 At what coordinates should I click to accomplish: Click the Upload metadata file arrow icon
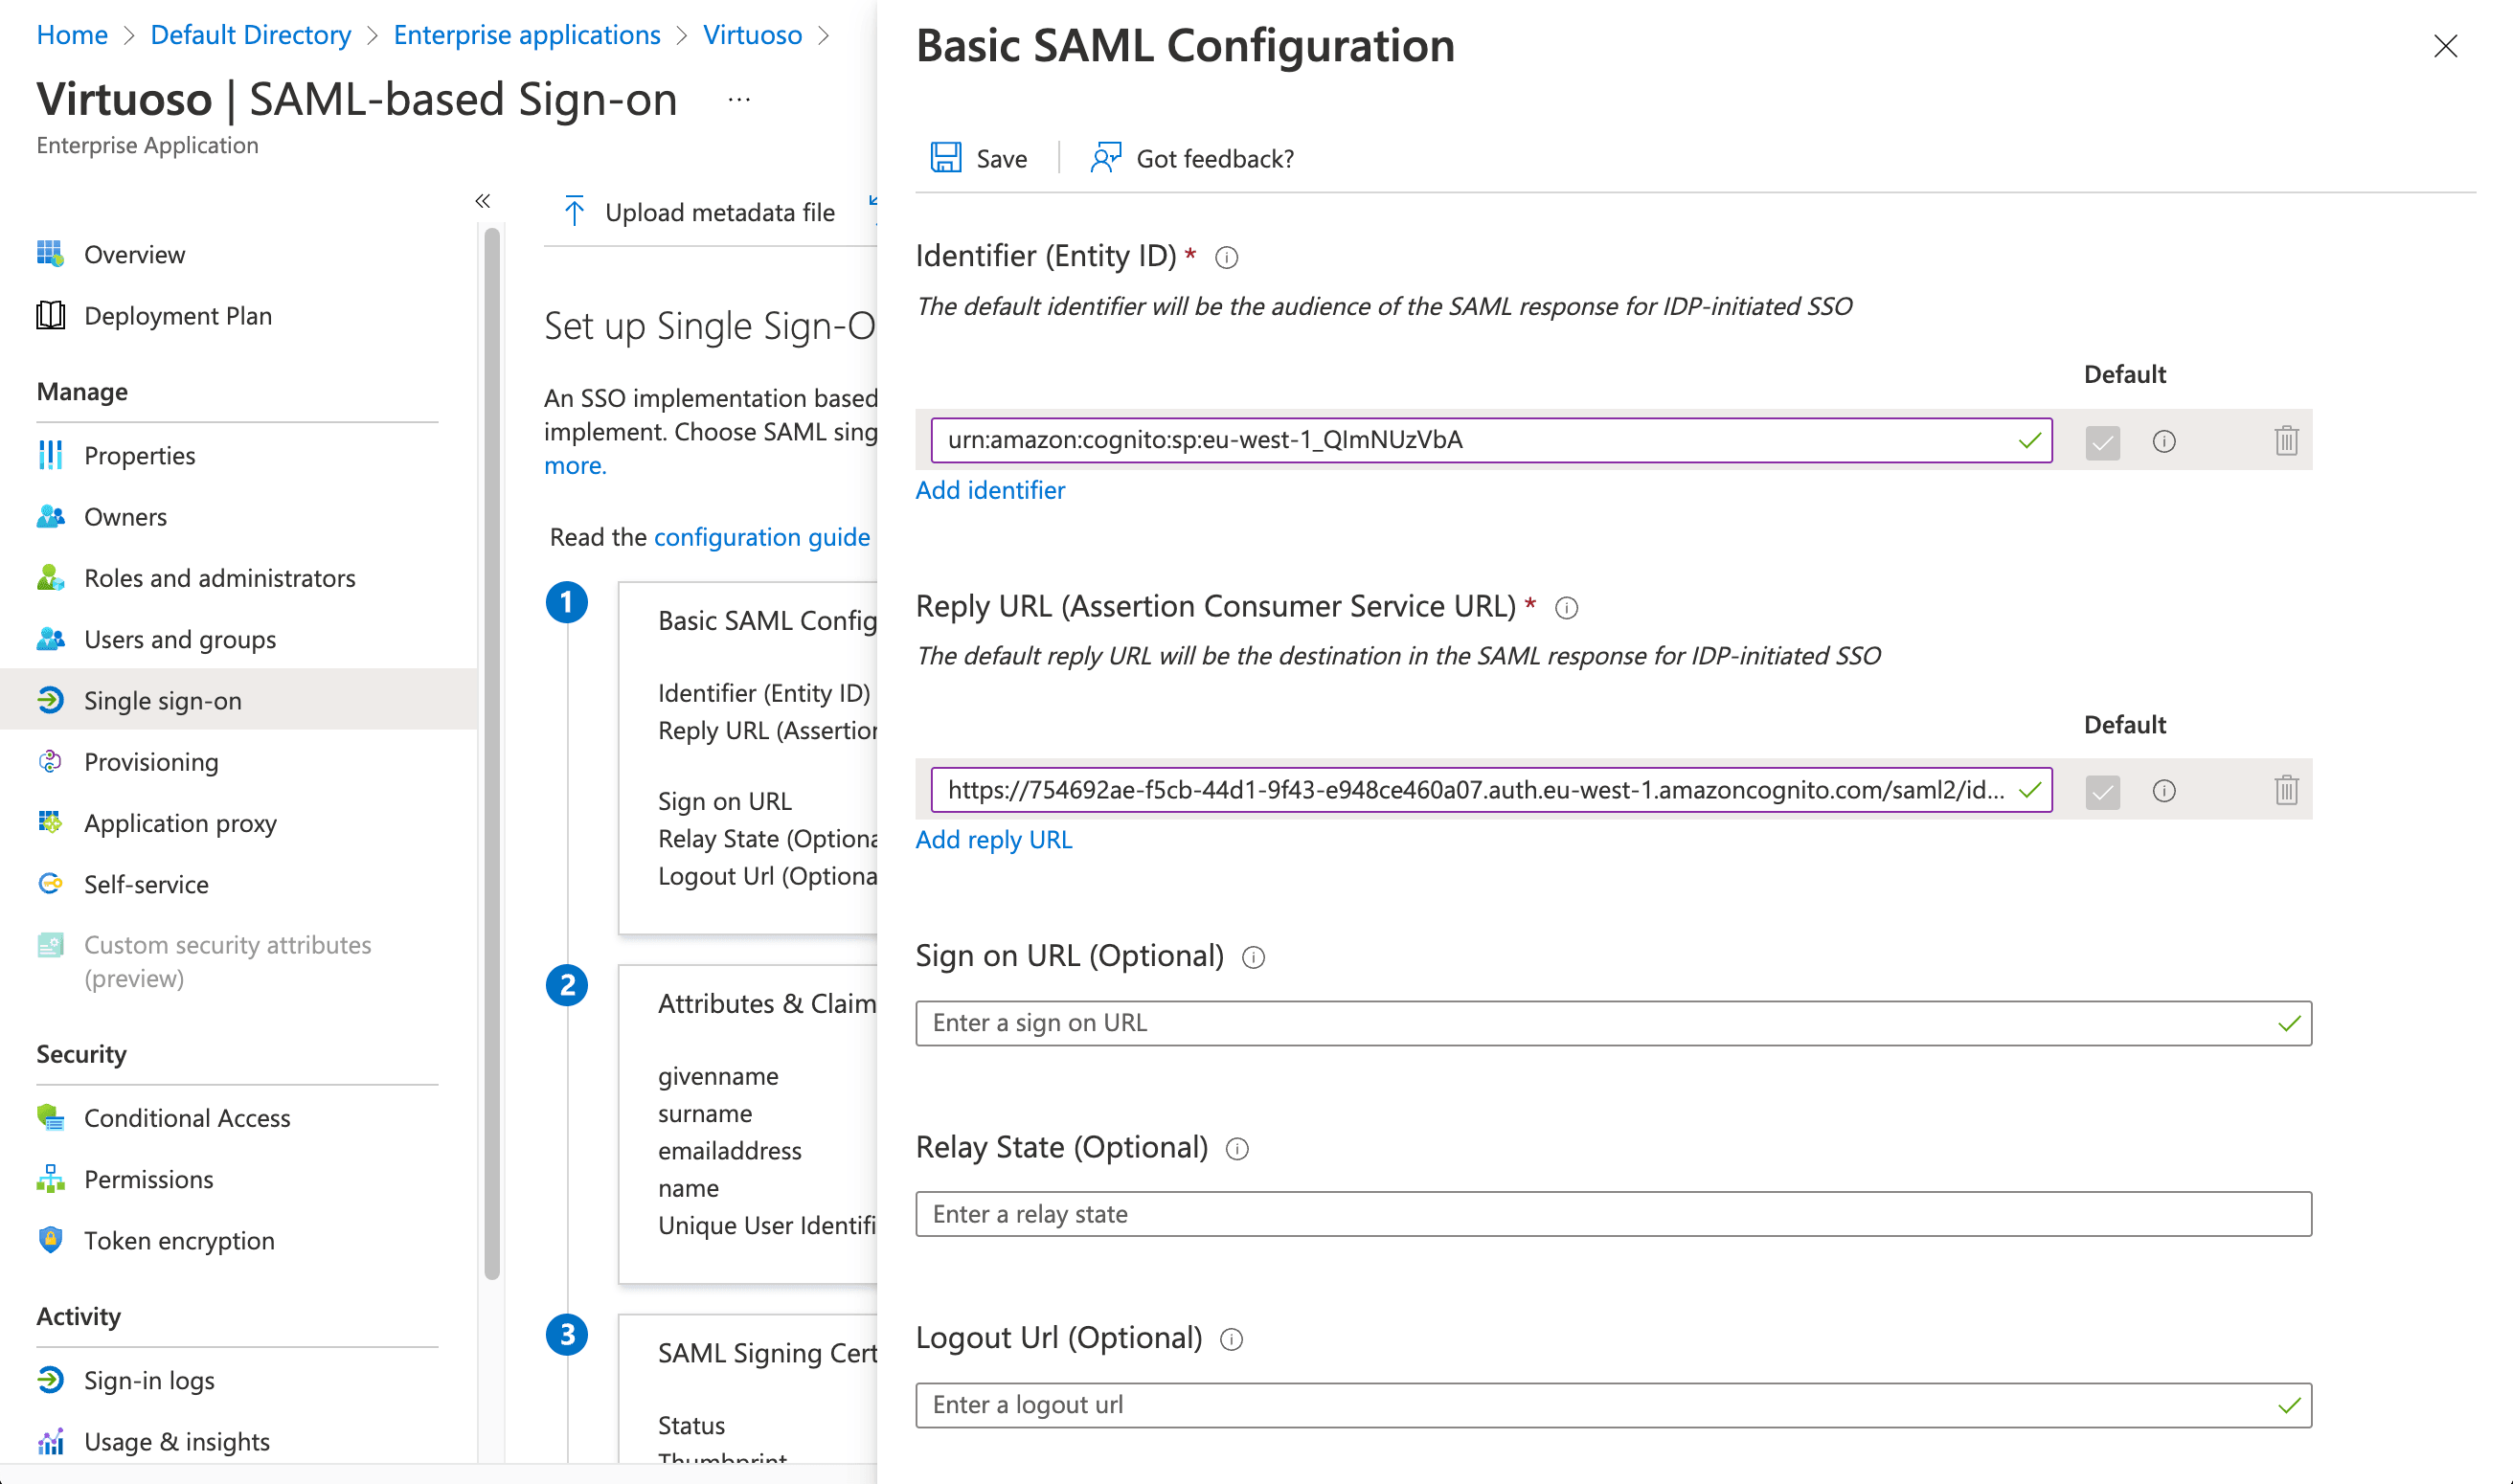[x=574, y=212]
